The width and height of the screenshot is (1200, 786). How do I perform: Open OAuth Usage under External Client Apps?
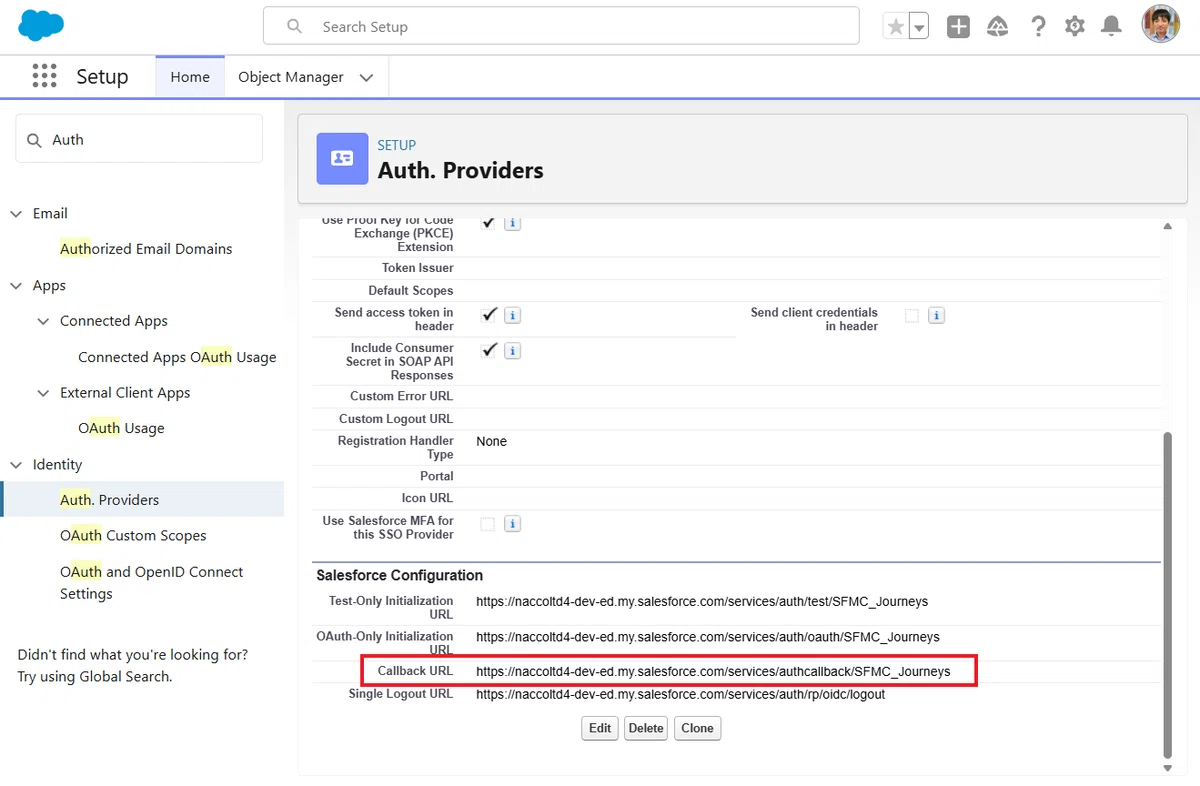click(121, 428)
